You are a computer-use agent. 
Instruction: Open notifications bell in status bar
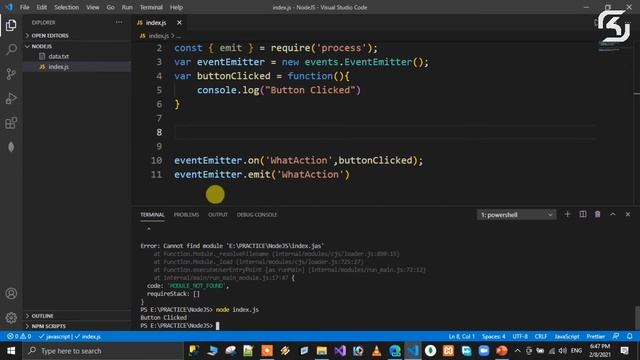point(630,337)
